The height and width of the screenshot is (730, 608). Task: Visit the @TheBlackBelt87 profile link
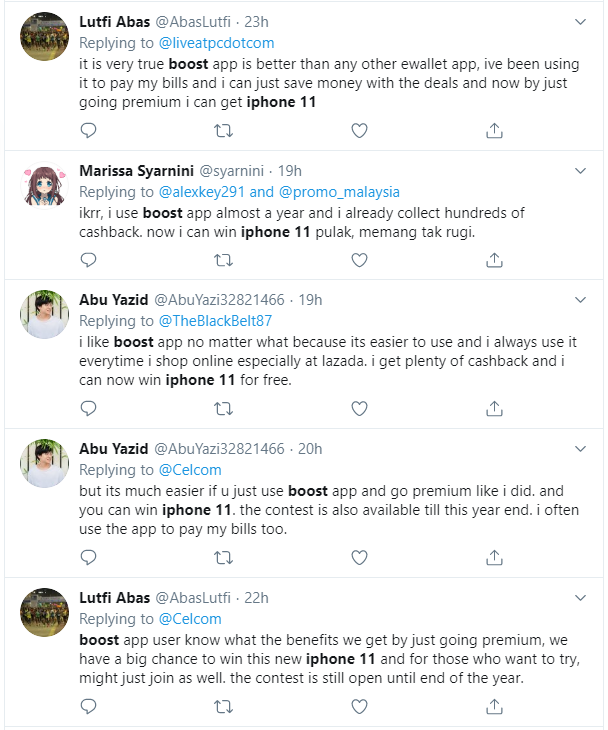[214, 321]
